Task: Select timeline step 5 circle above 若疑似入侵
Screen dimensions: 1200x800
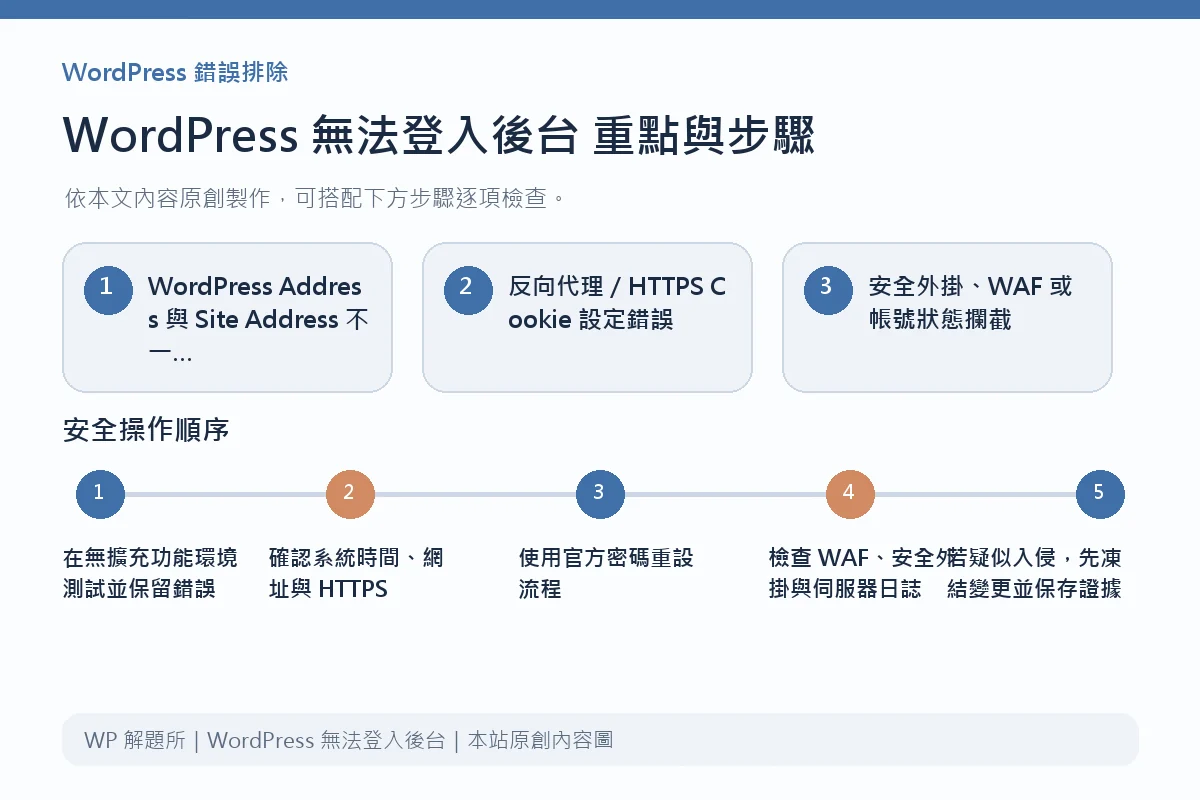Action: coord(1100,494)
